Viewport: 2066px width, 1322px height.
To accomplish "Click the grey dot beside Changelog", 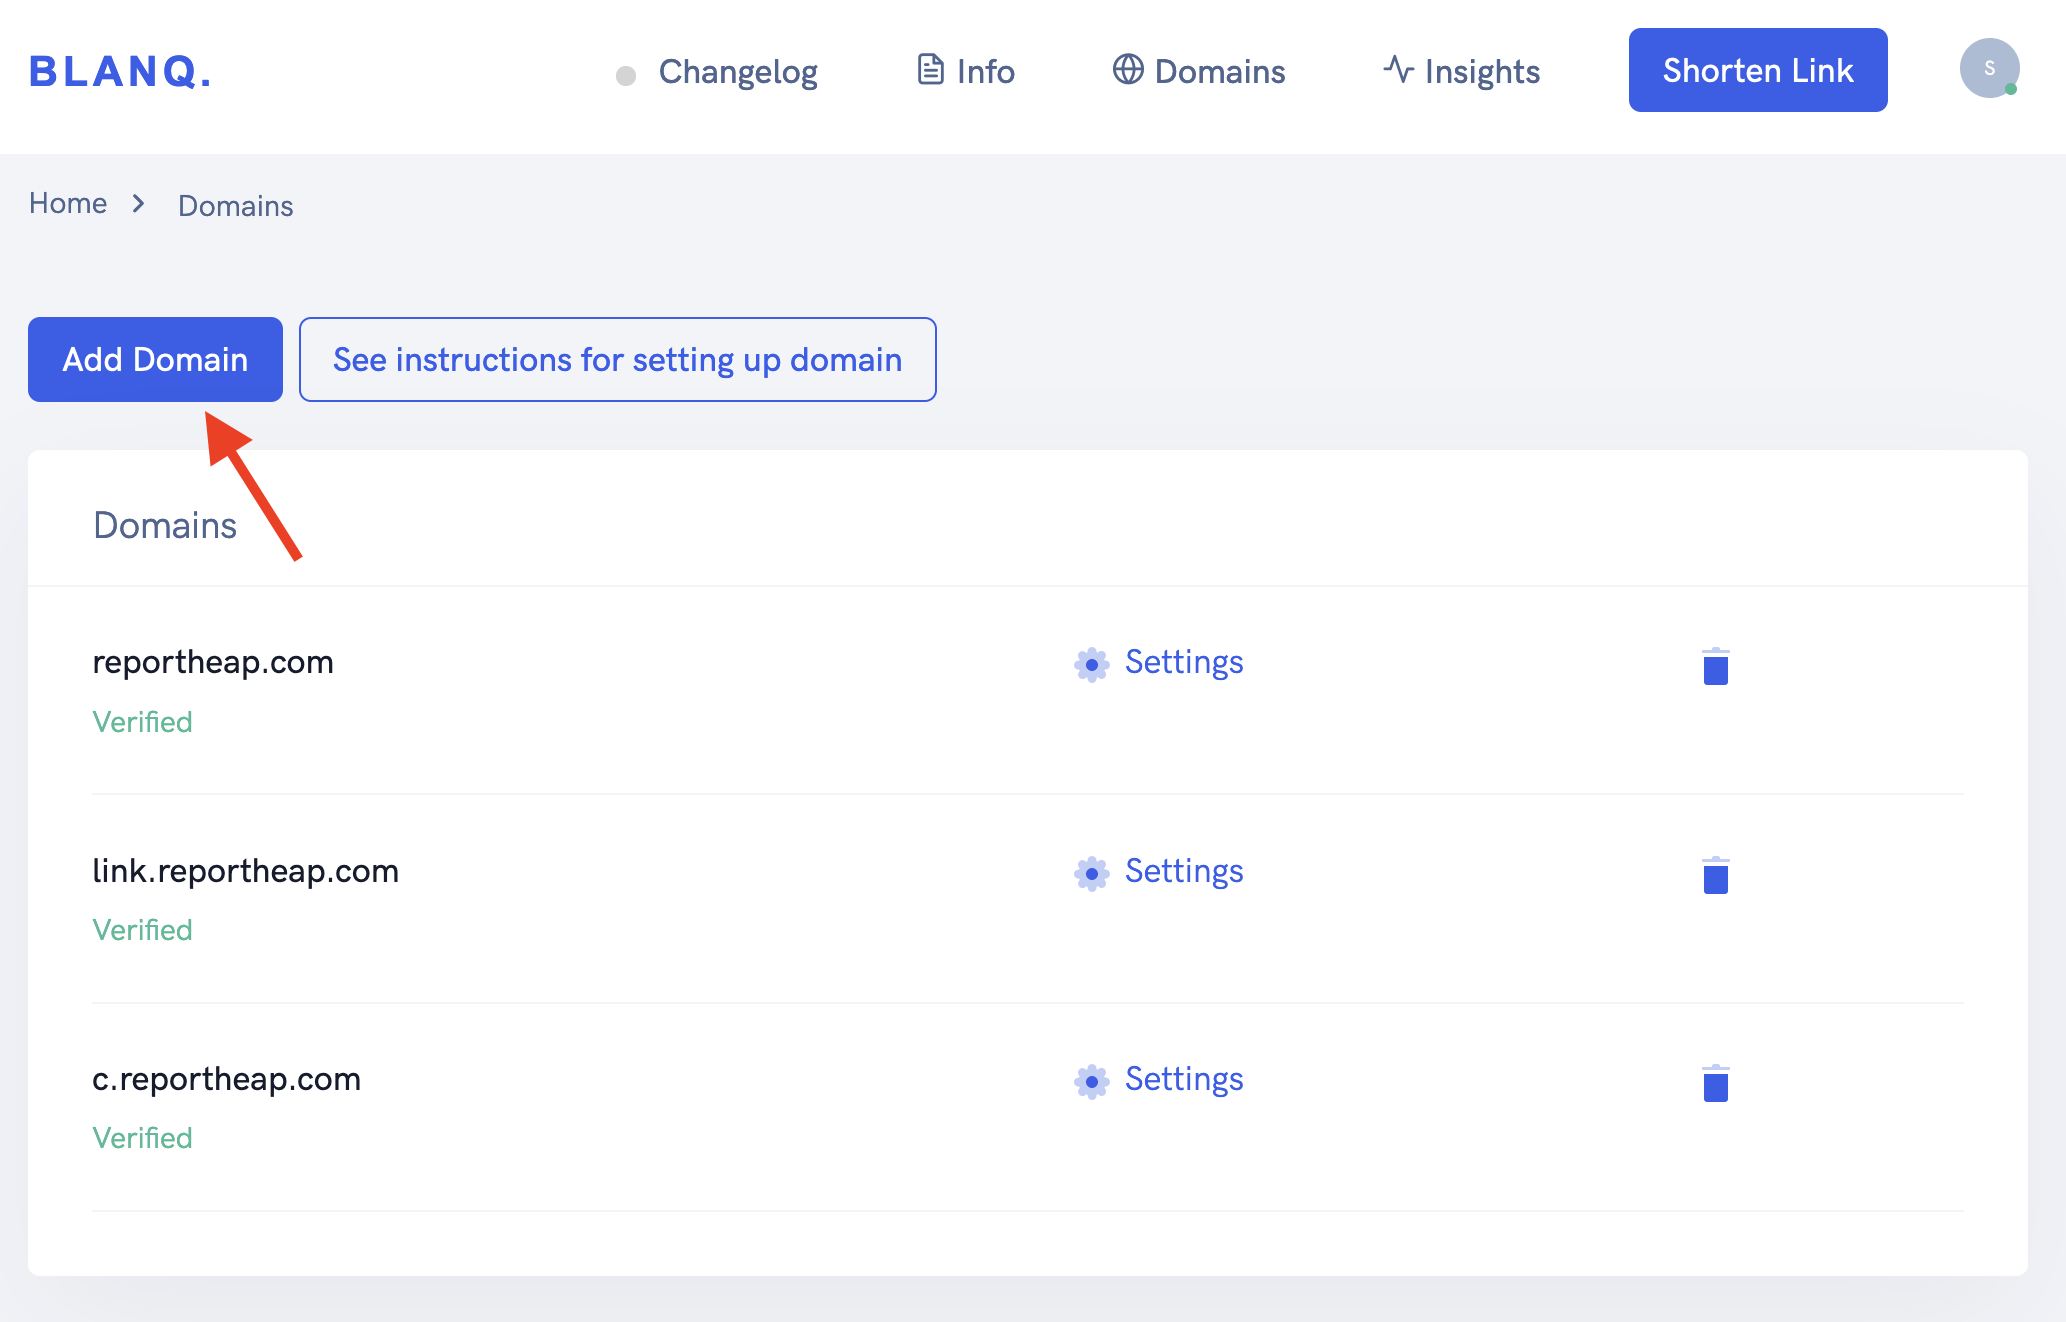I will 626,76.
